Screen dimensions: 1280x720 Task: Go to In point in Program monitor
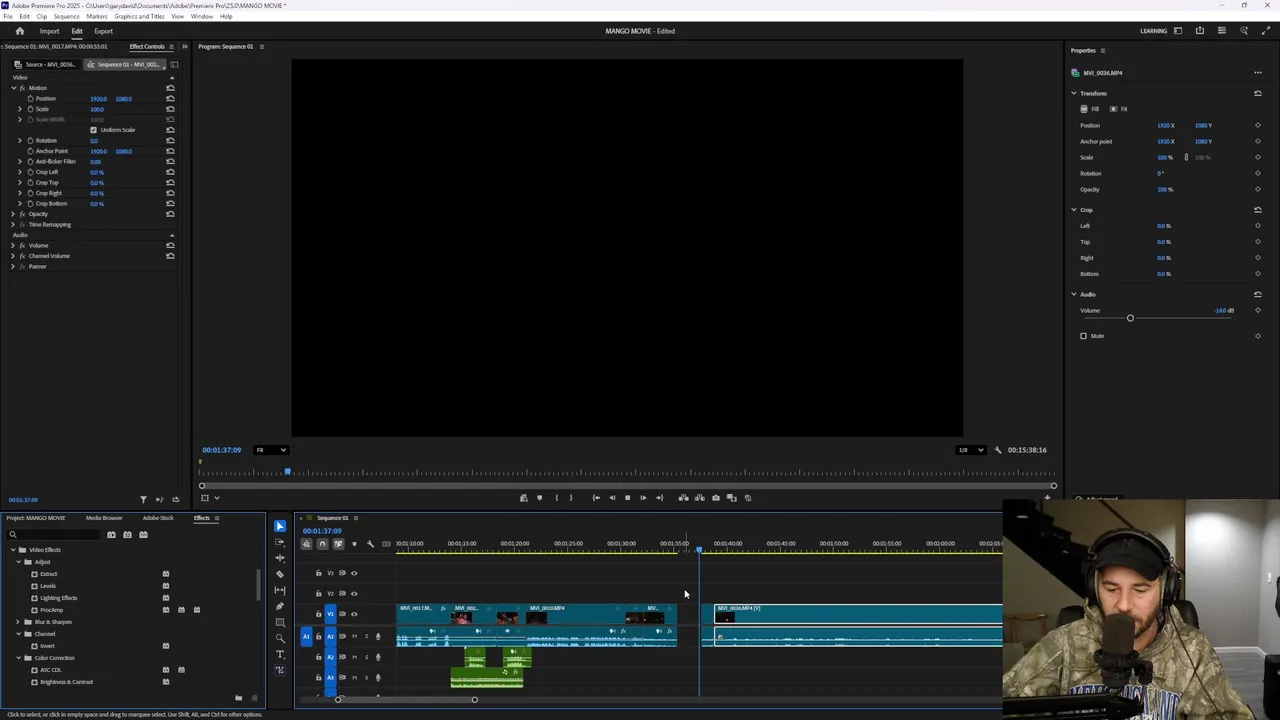click(596, 498)
